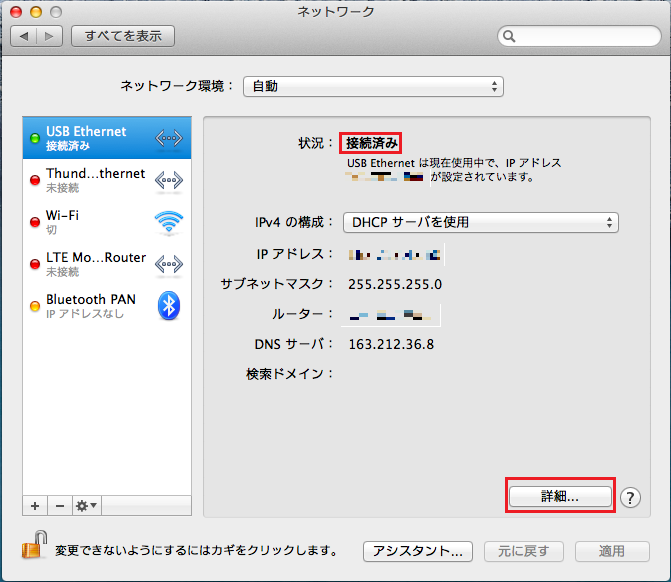Open the help question mark button
This screenshot has width=671, height=582.
tap(630, 497)
